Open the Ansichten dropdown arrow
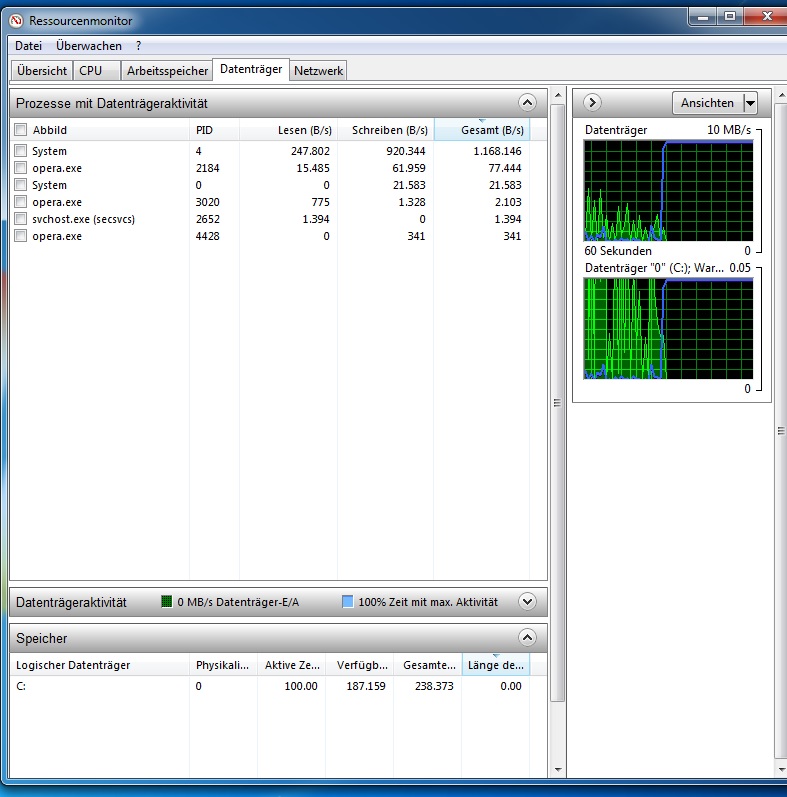Image resolution: width=787 pixels, height=797 pixels. pos(750,103)
